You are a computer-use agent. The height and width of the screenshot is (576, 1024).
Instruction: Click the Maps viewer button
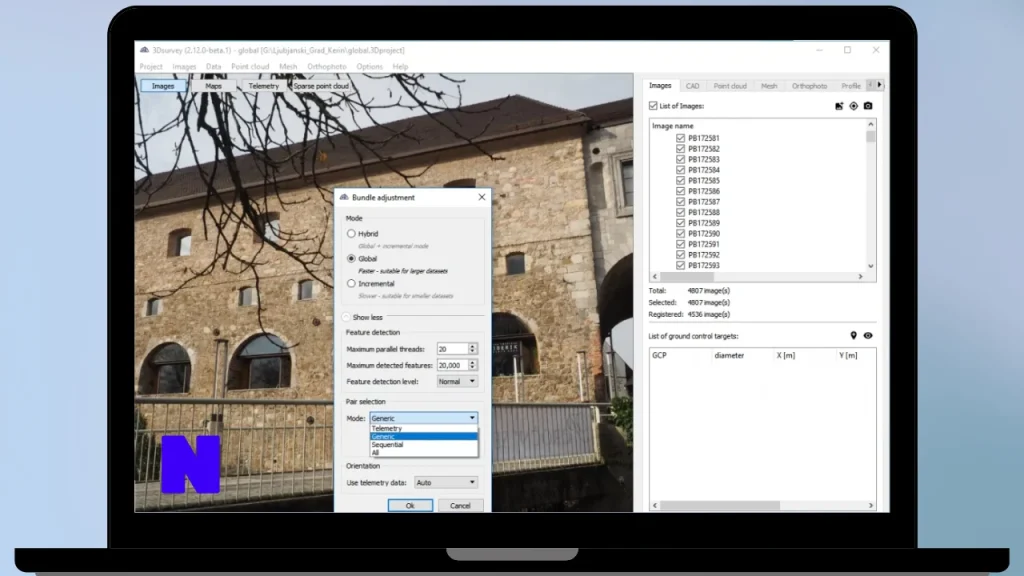[x=214, y=86]
